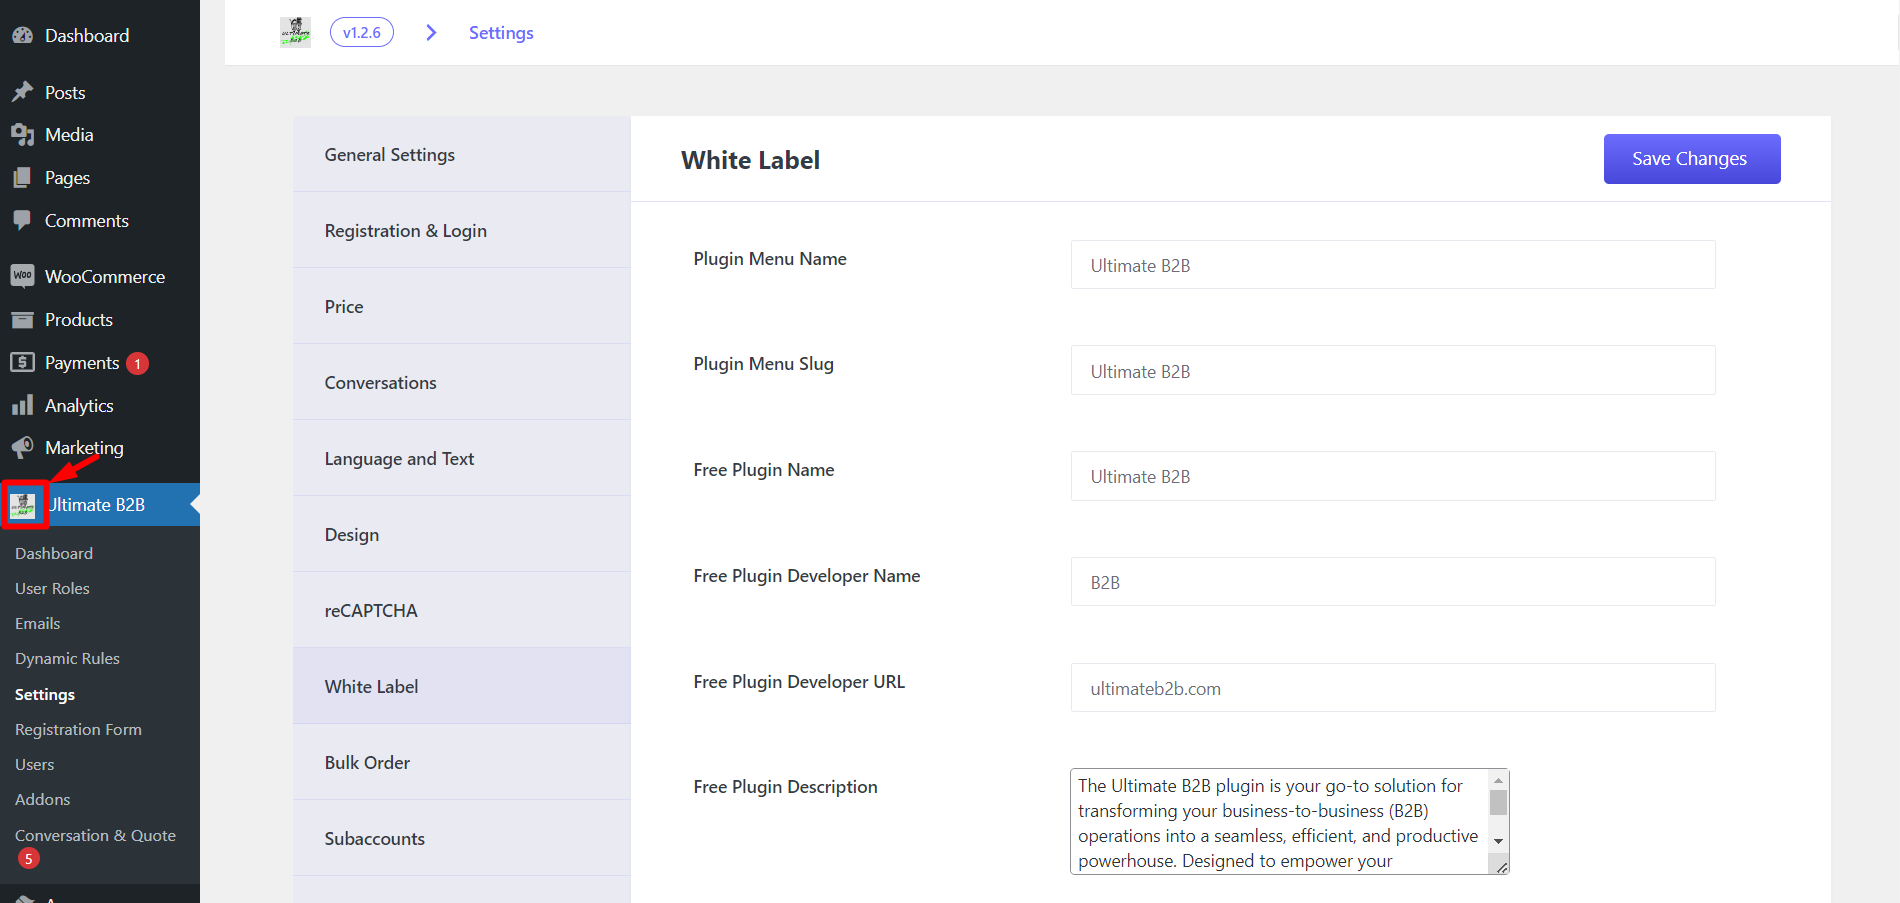Click the Products archive icon

click(22, 319)
